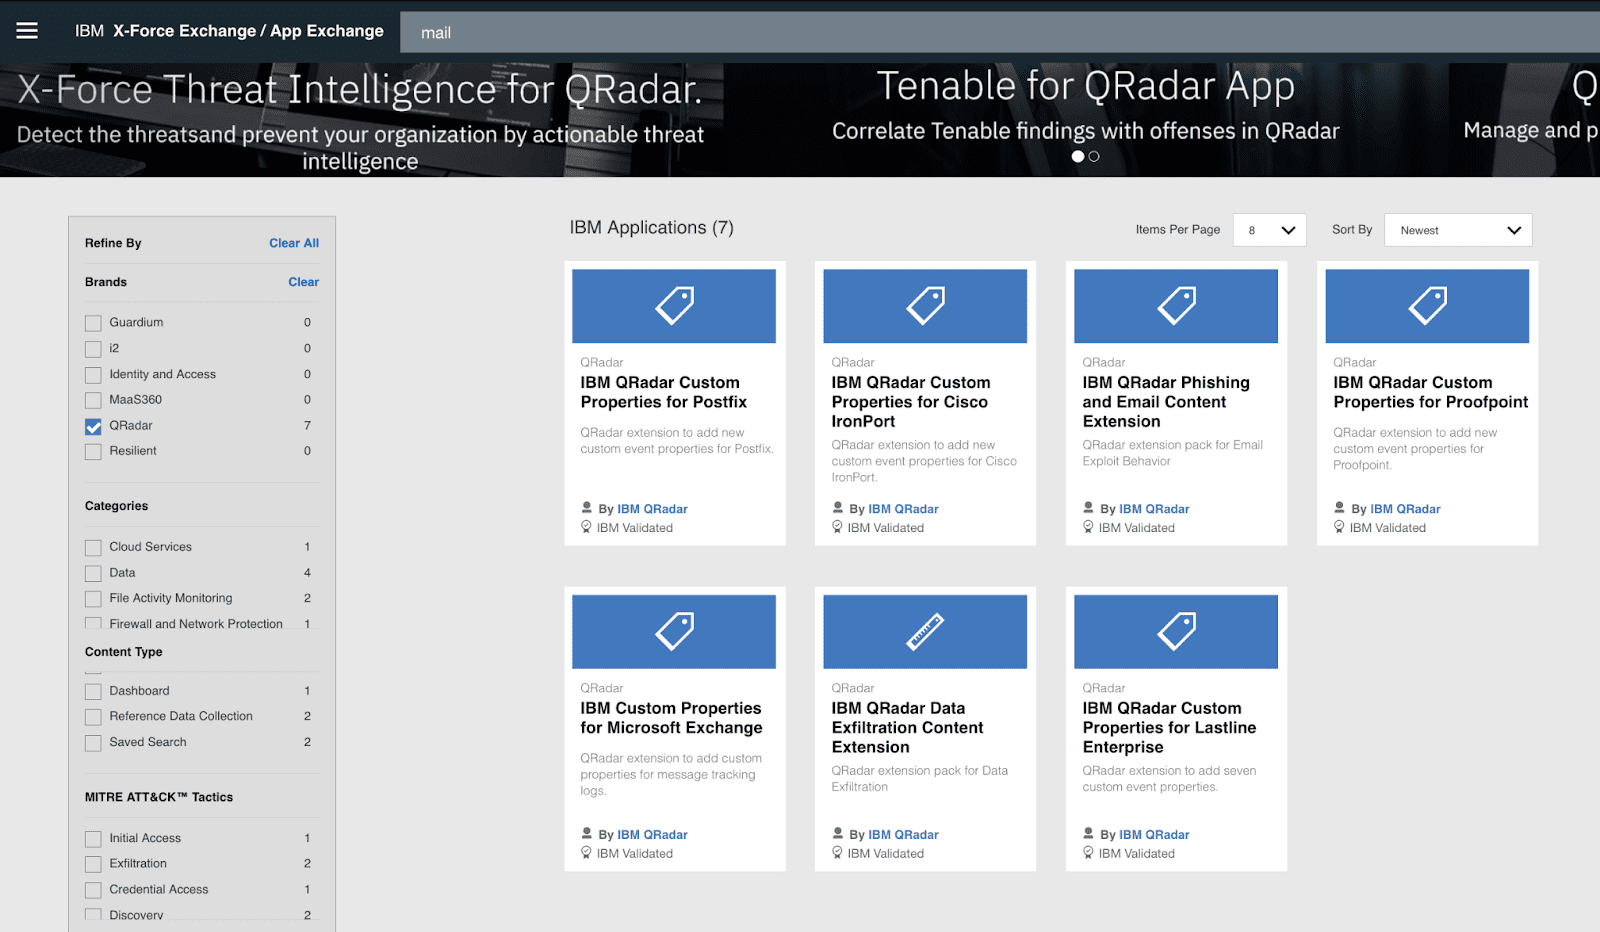
Task: Select the Resilient brand checkbox
Action: click(x=93, y=452)
